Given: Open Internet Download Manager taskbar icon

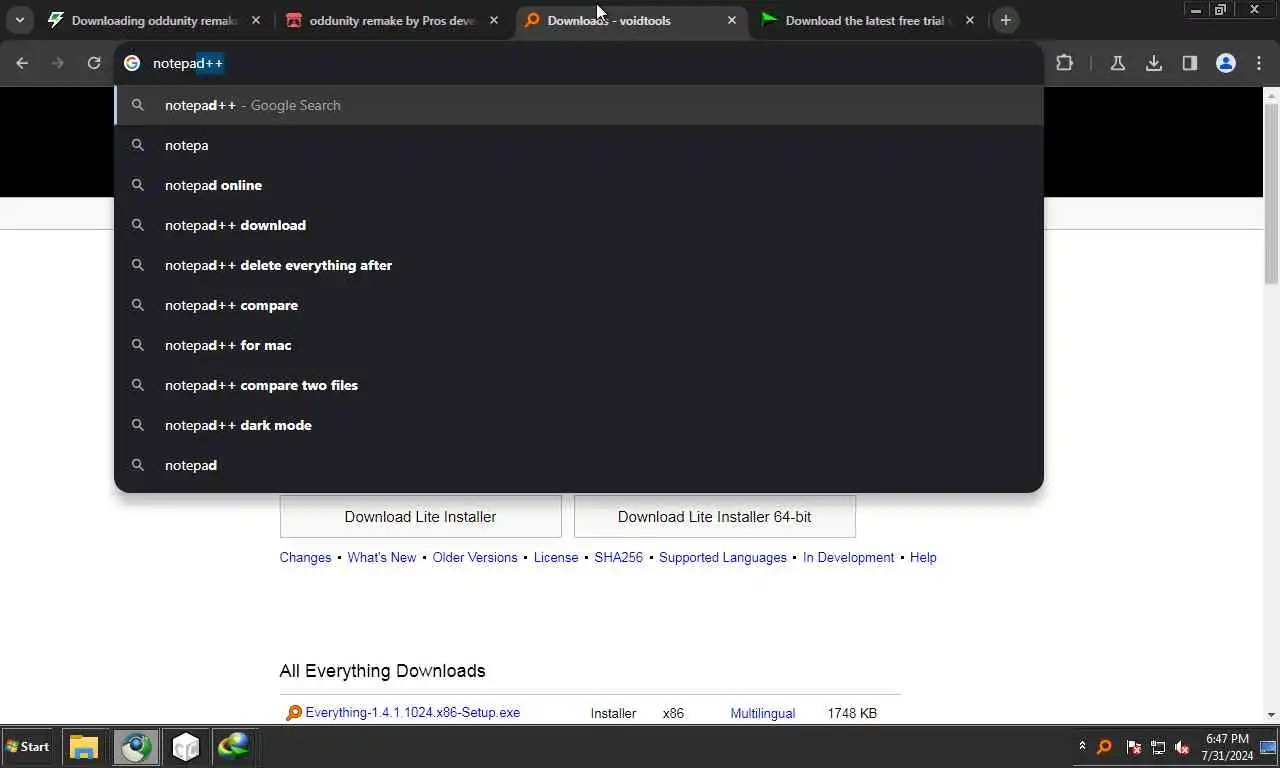Looking at the screenshot, I should tap(234, 747).
